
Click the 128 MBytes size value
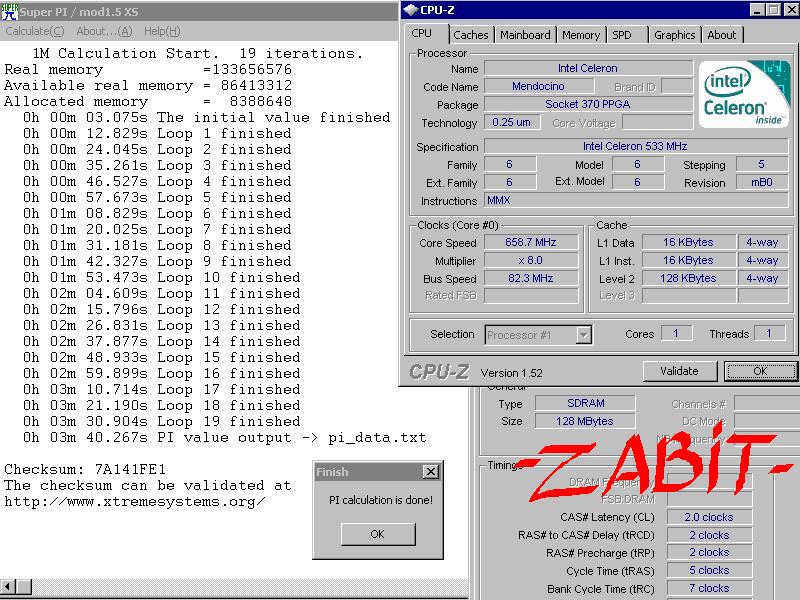[x=585, y=421]
